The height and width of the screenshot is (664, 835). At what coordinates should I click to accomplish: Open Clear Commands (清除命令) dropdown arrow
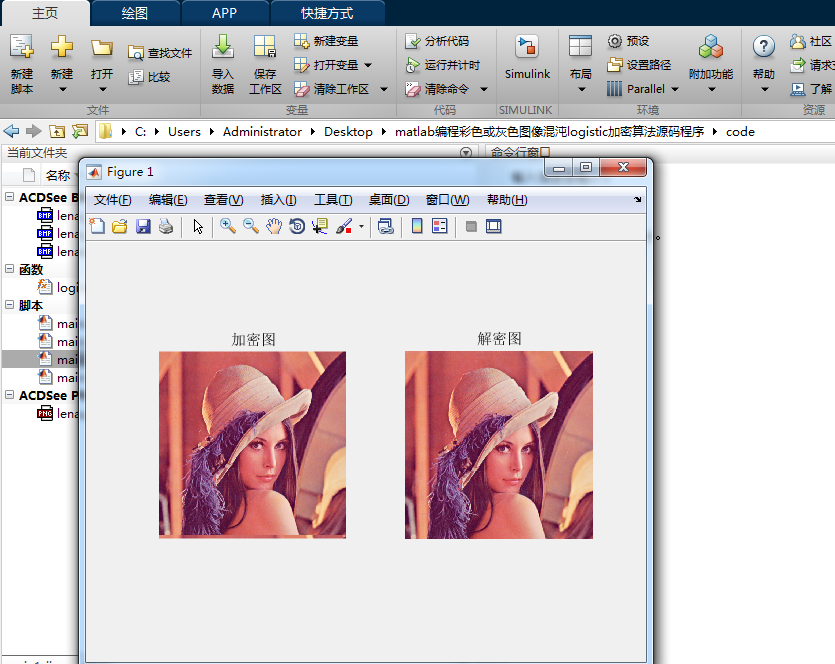coord(484,89)
